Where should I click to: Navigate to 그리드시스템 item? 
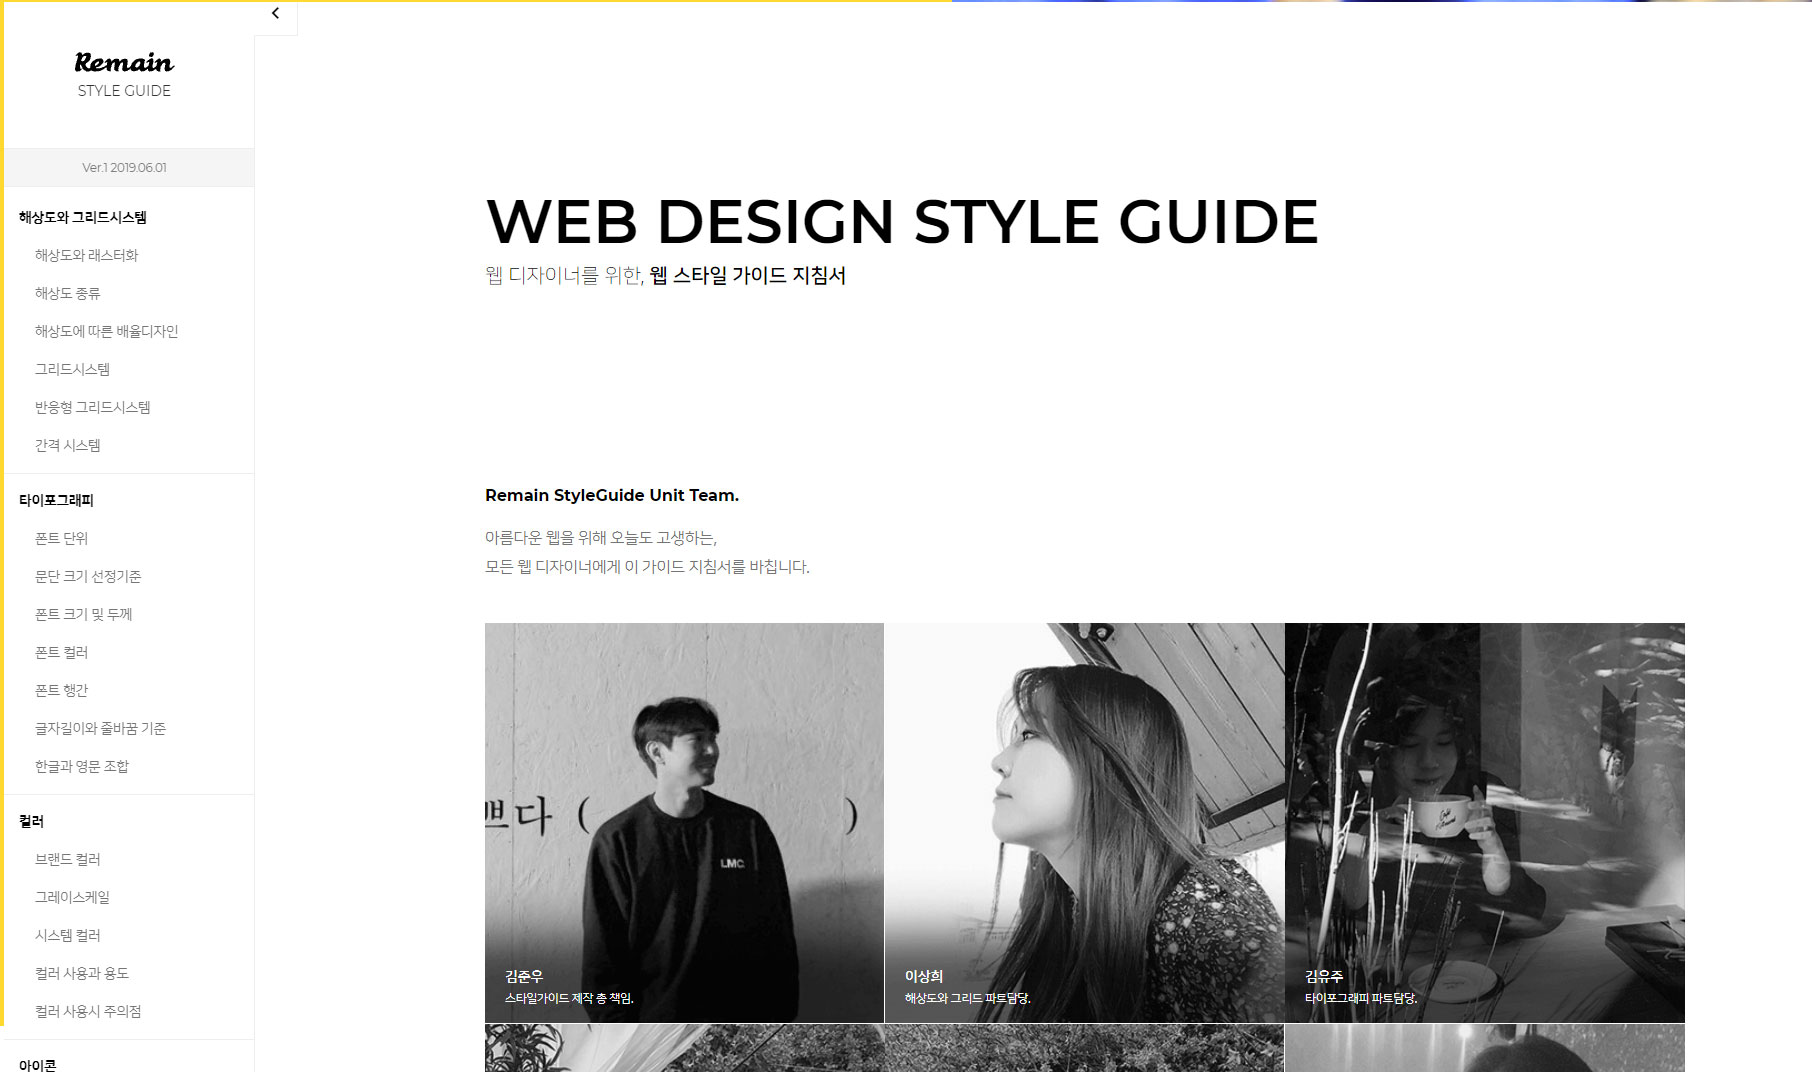(x=73, y=369)
